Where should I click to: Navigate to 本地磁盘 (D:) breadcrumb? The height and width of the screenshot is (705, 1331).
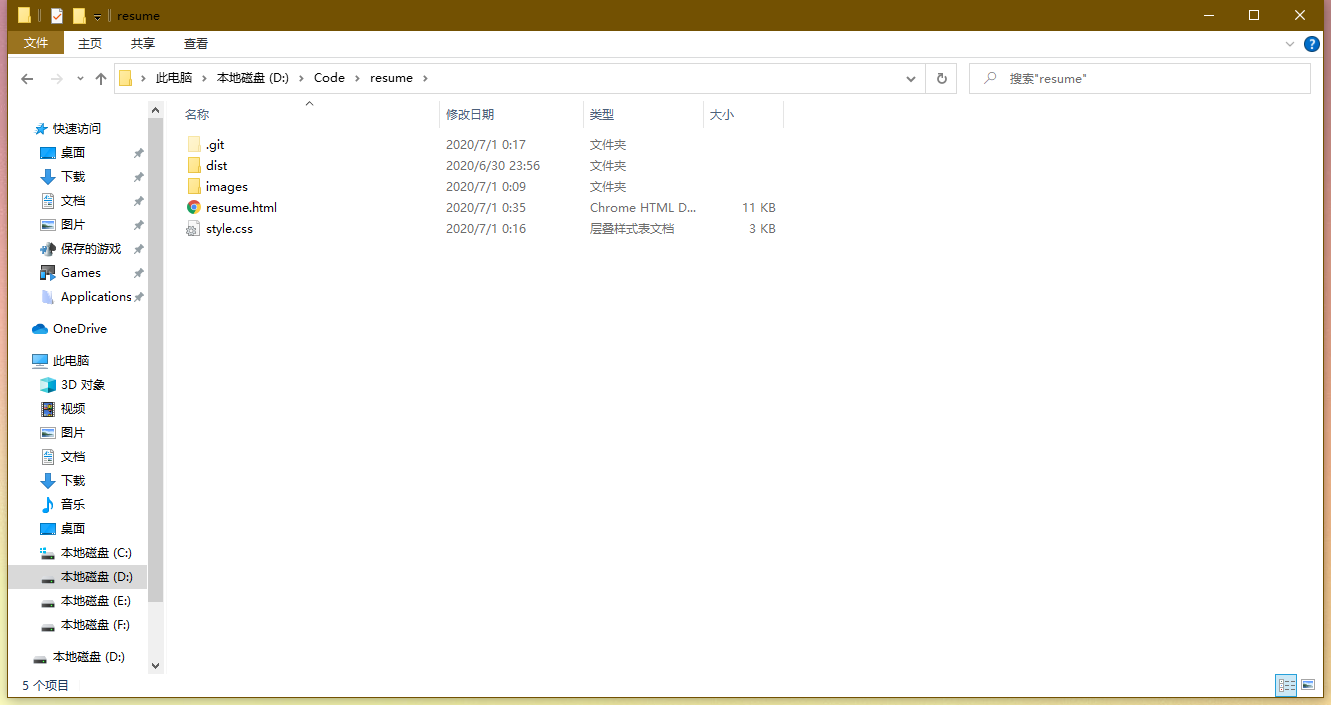pos(253,78)
